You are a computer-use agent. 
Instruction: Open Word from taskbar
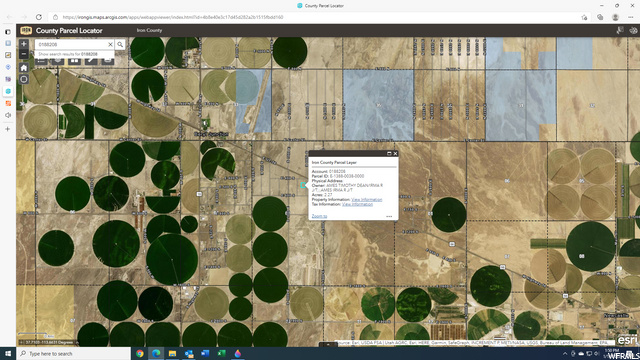205,353
